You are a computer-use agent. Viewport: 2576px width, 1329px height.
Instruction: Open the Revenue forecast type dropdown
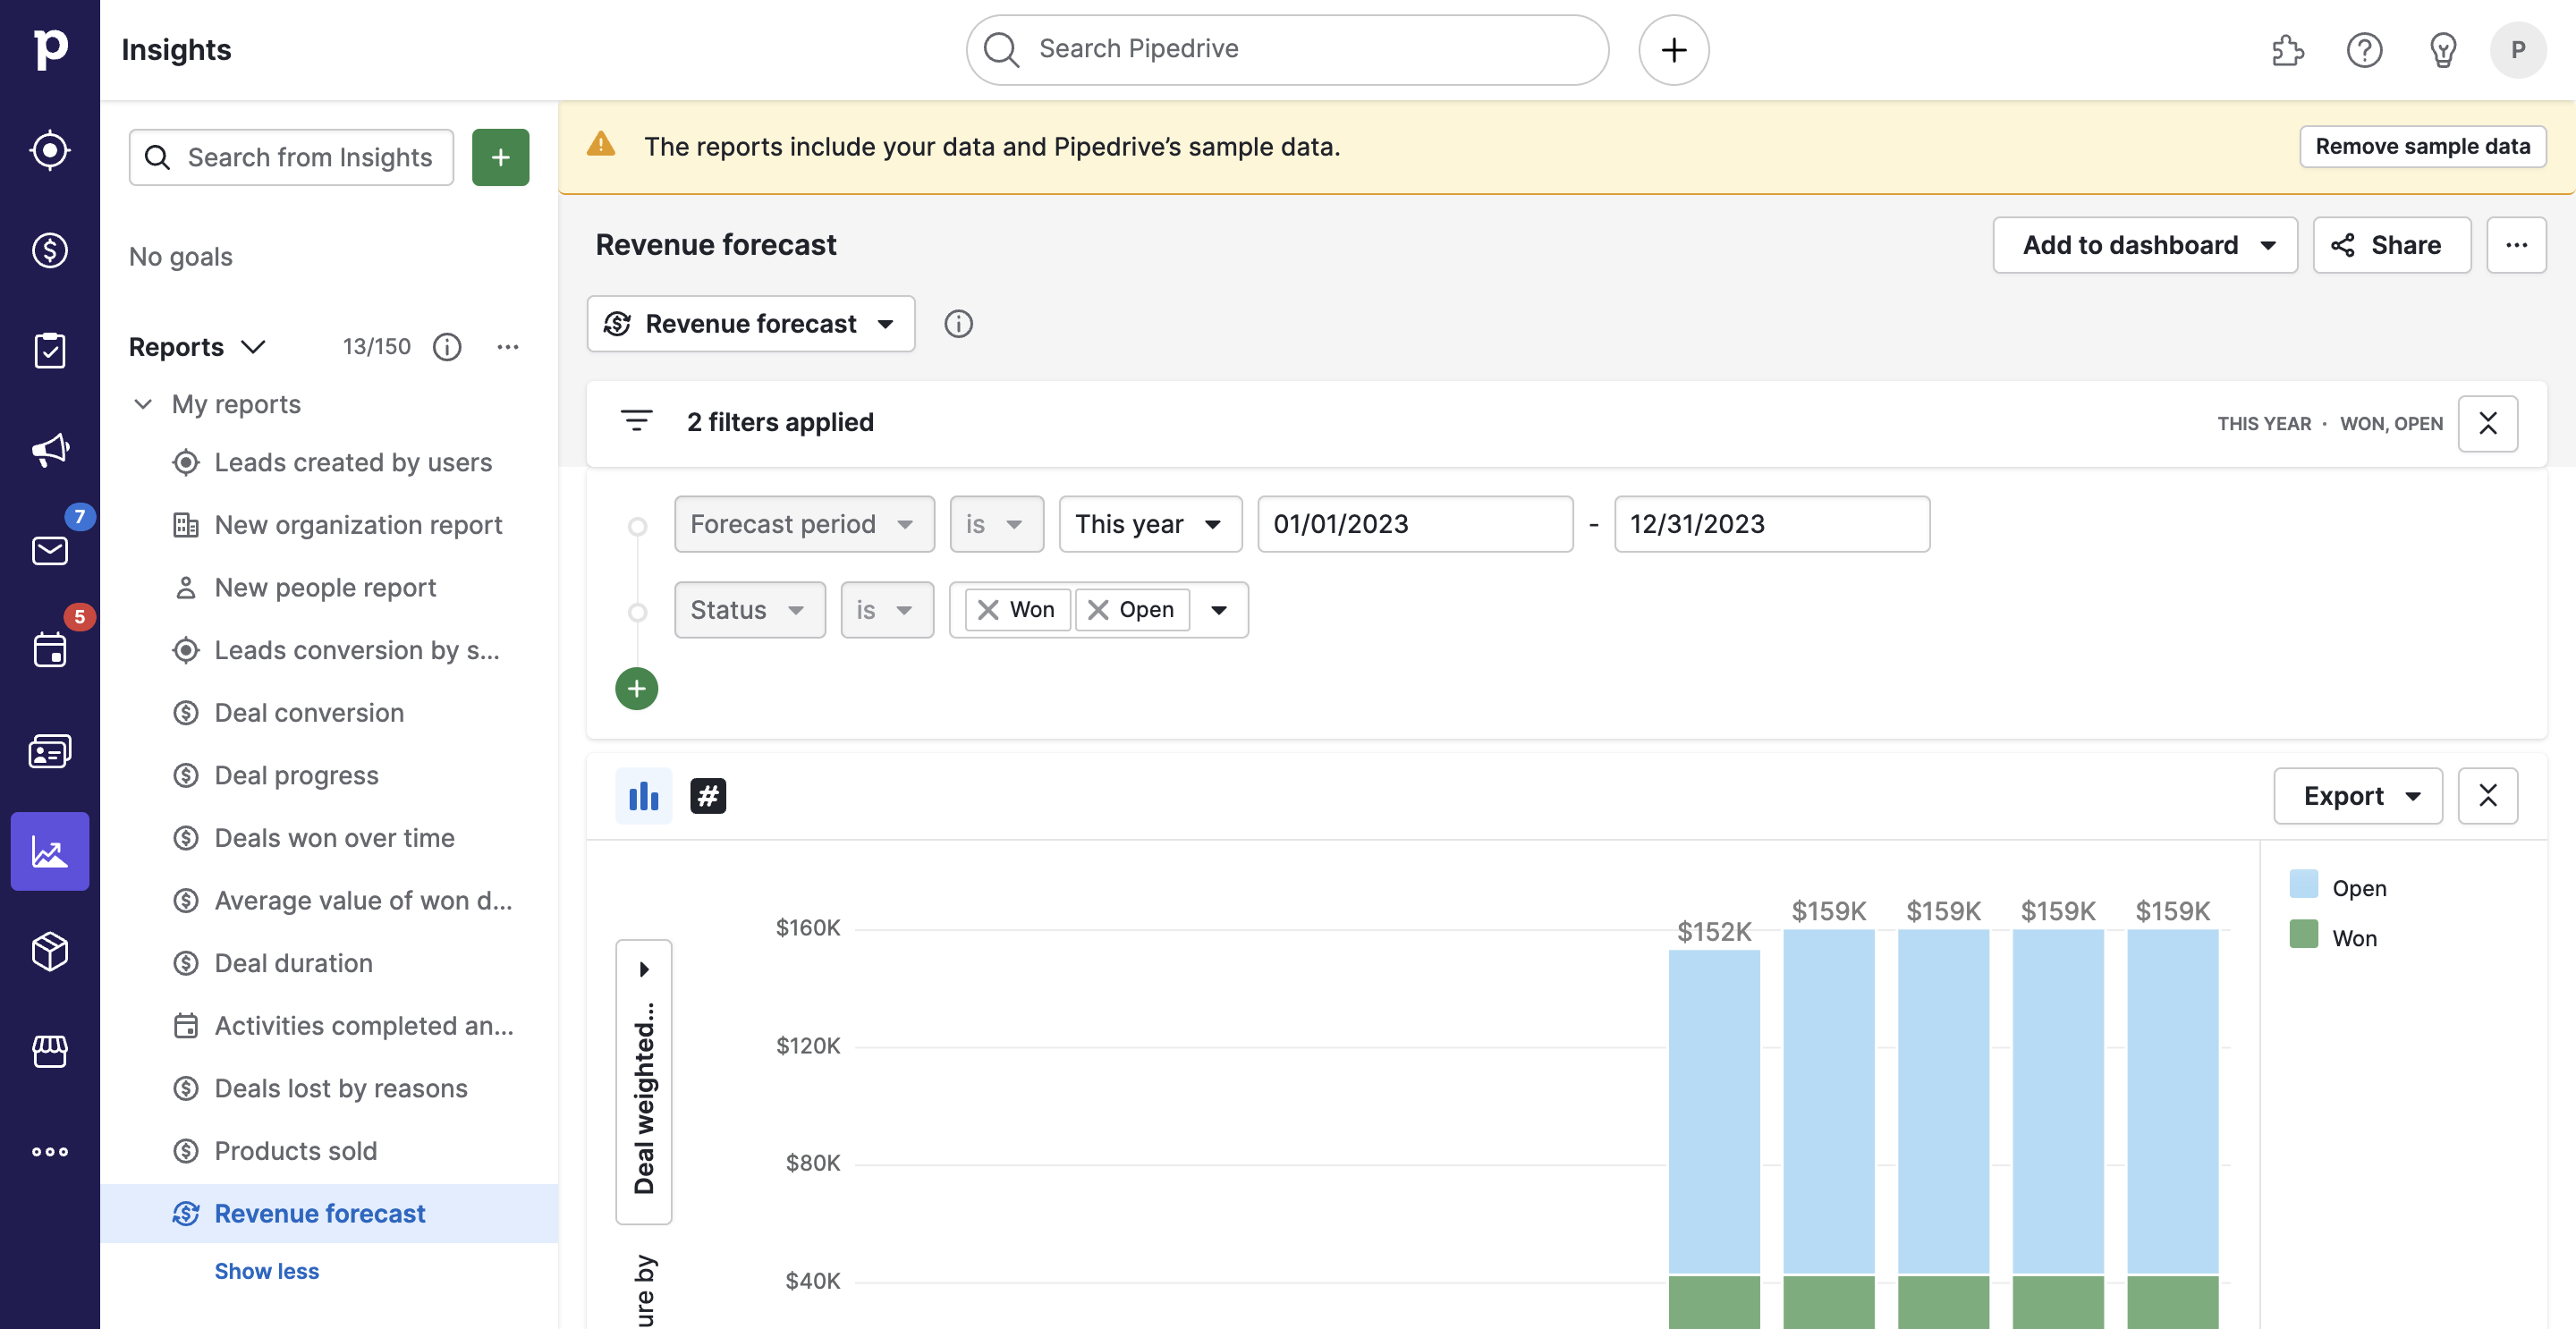click(750, 322)
